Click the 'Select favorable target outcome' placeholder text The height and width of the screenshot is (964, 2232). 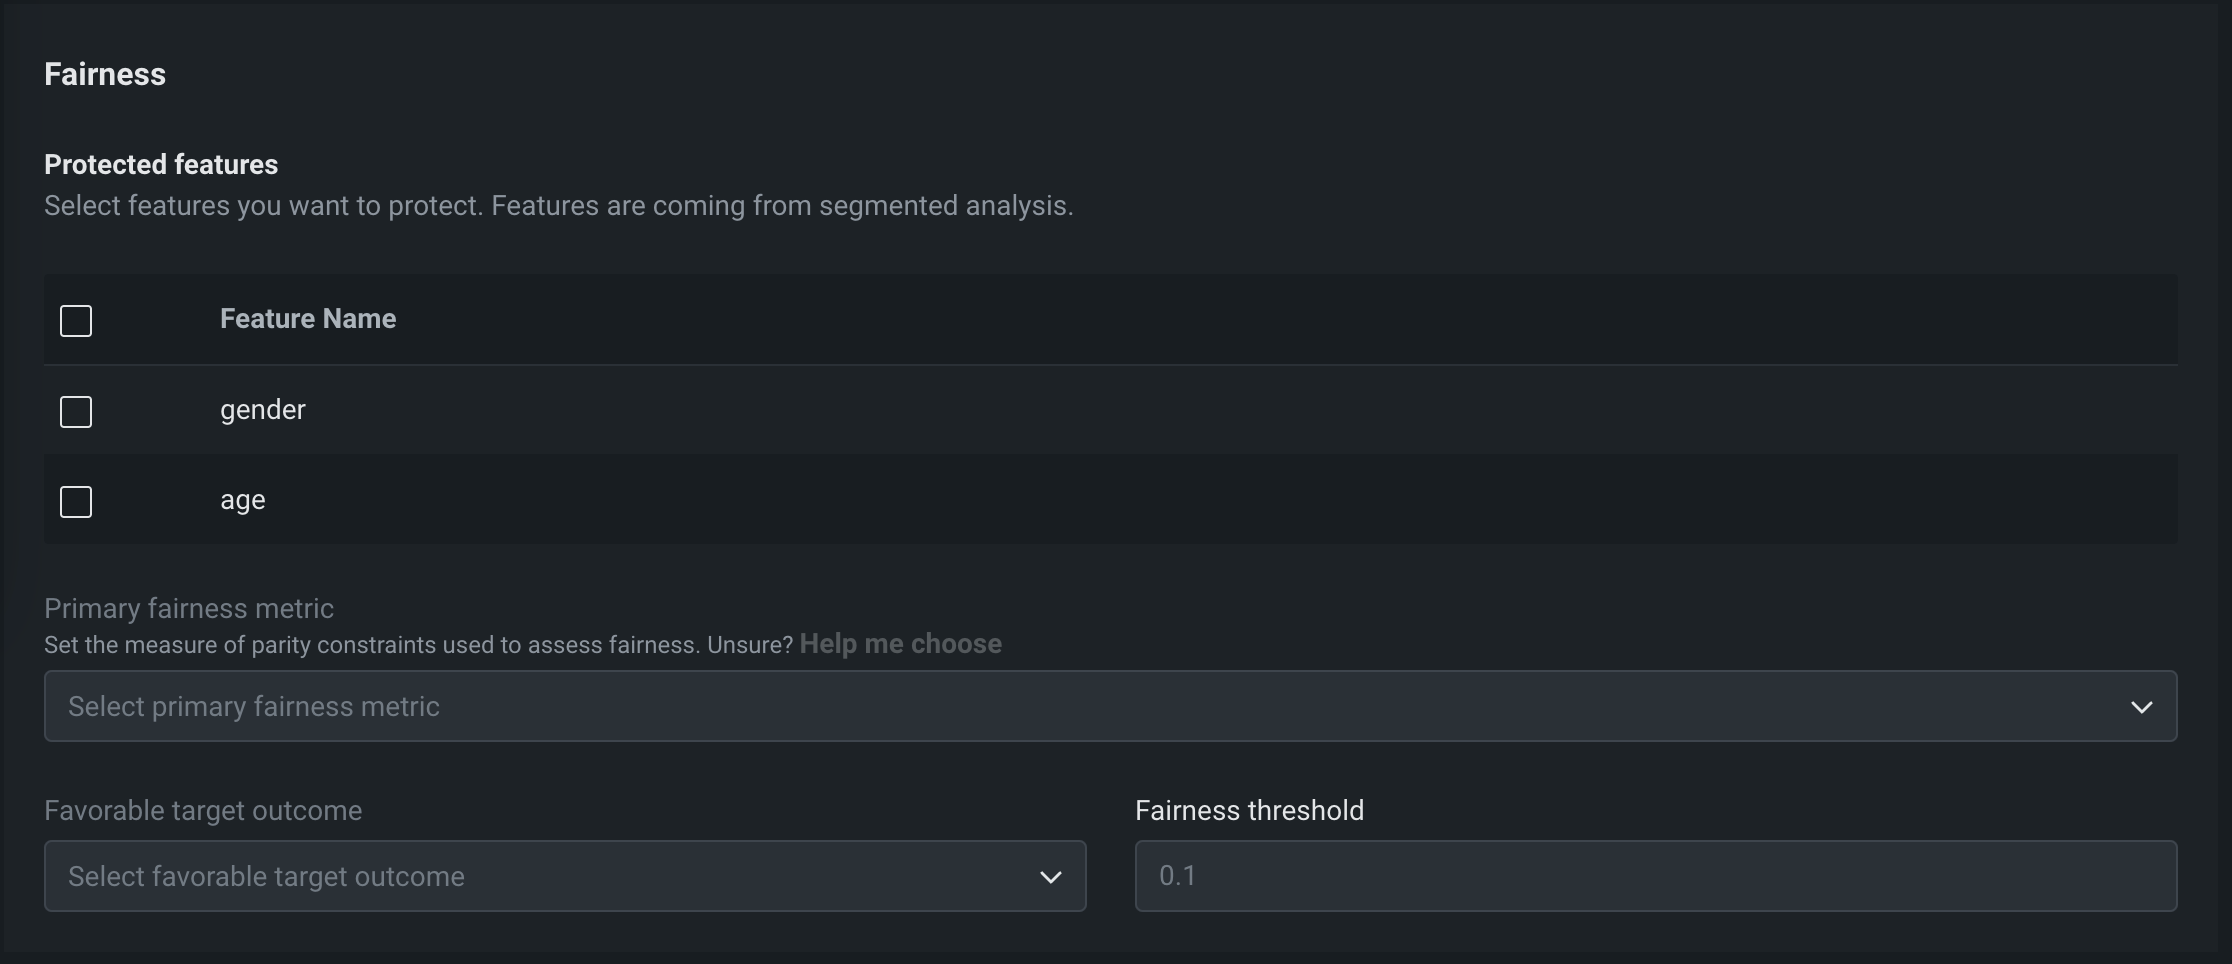(266, 876)
